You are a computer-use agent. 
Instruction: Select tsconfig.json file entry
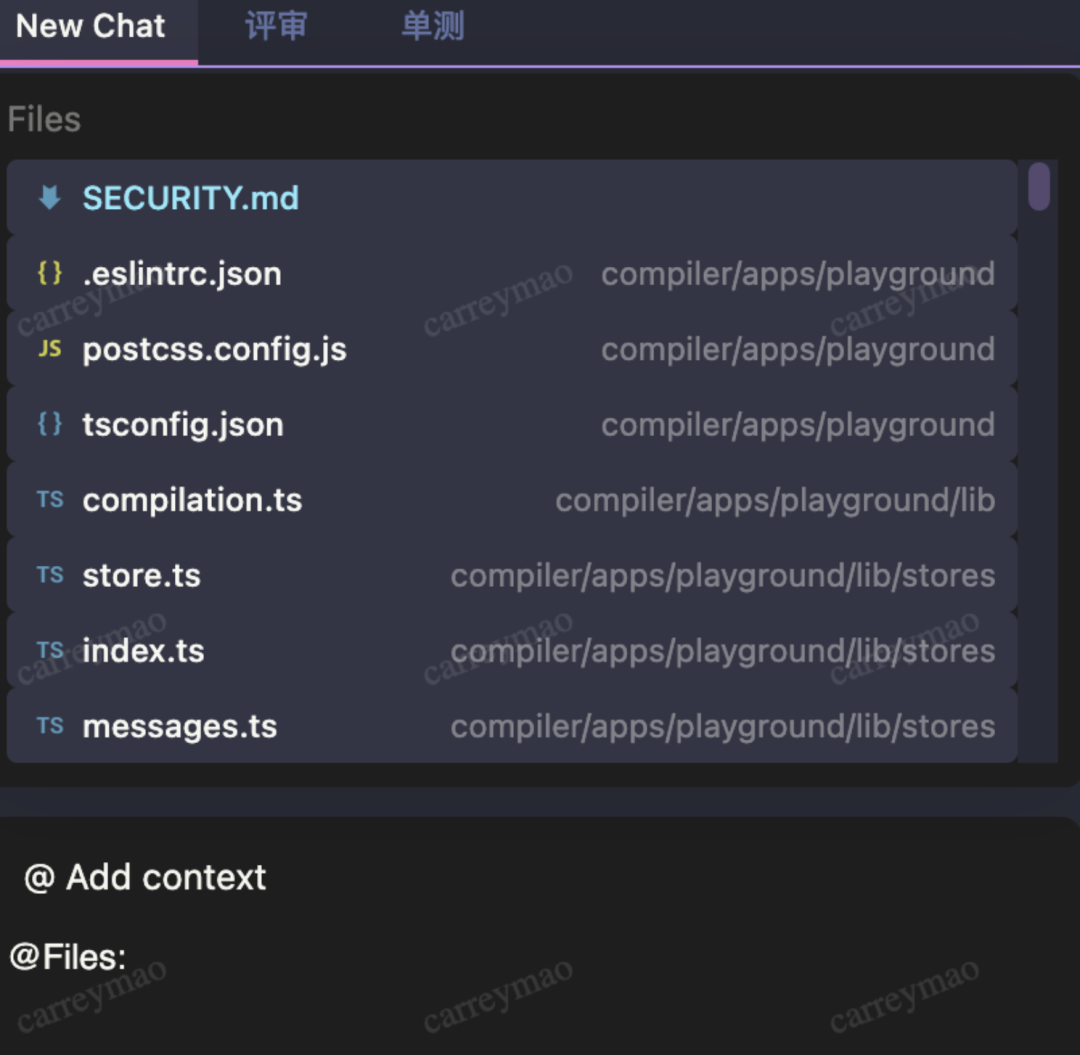click(512, 424)
